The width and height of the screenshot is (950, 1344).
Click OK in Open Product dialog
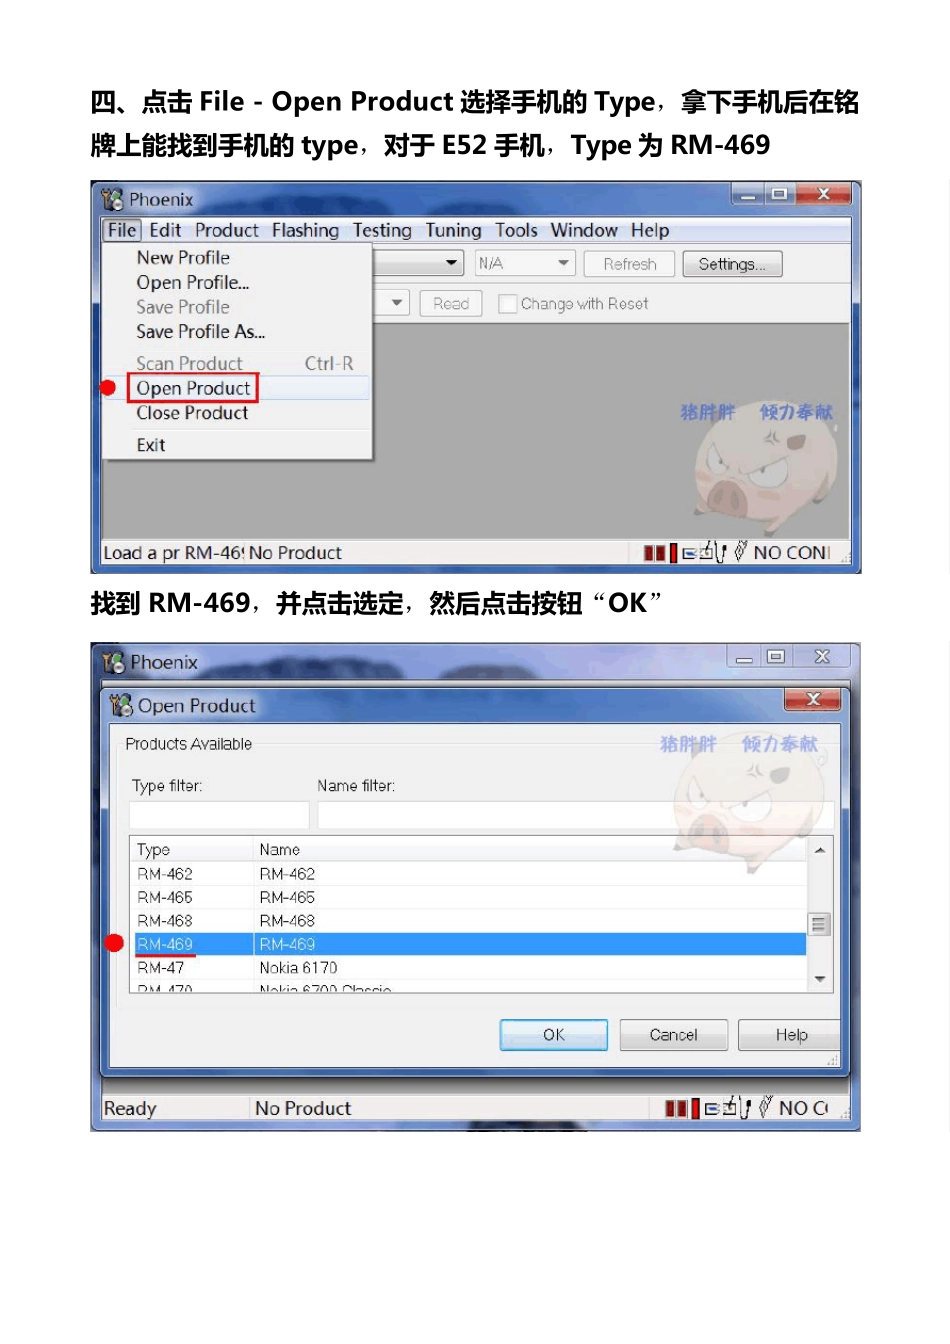[554, 1035]
